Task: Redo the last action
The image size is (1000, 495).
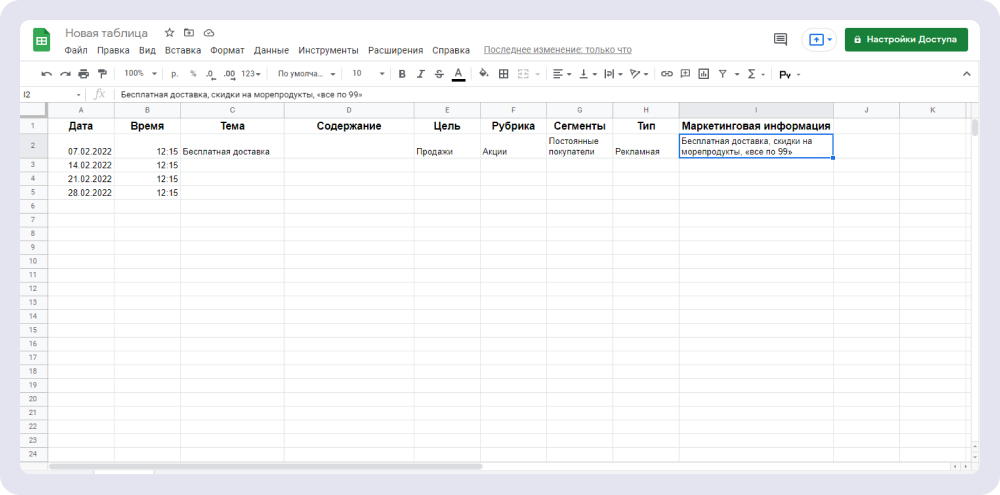Action: coord(65,74)
